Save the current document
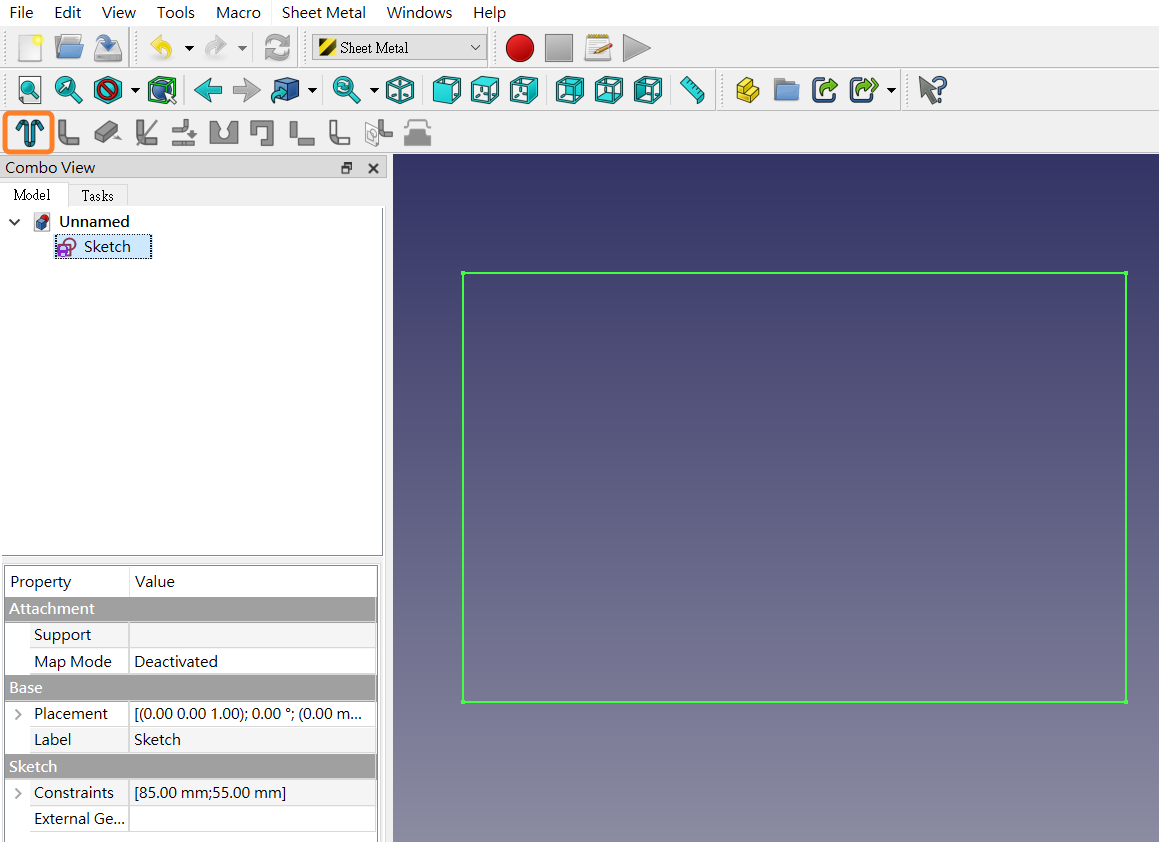 tap(108, 48)
